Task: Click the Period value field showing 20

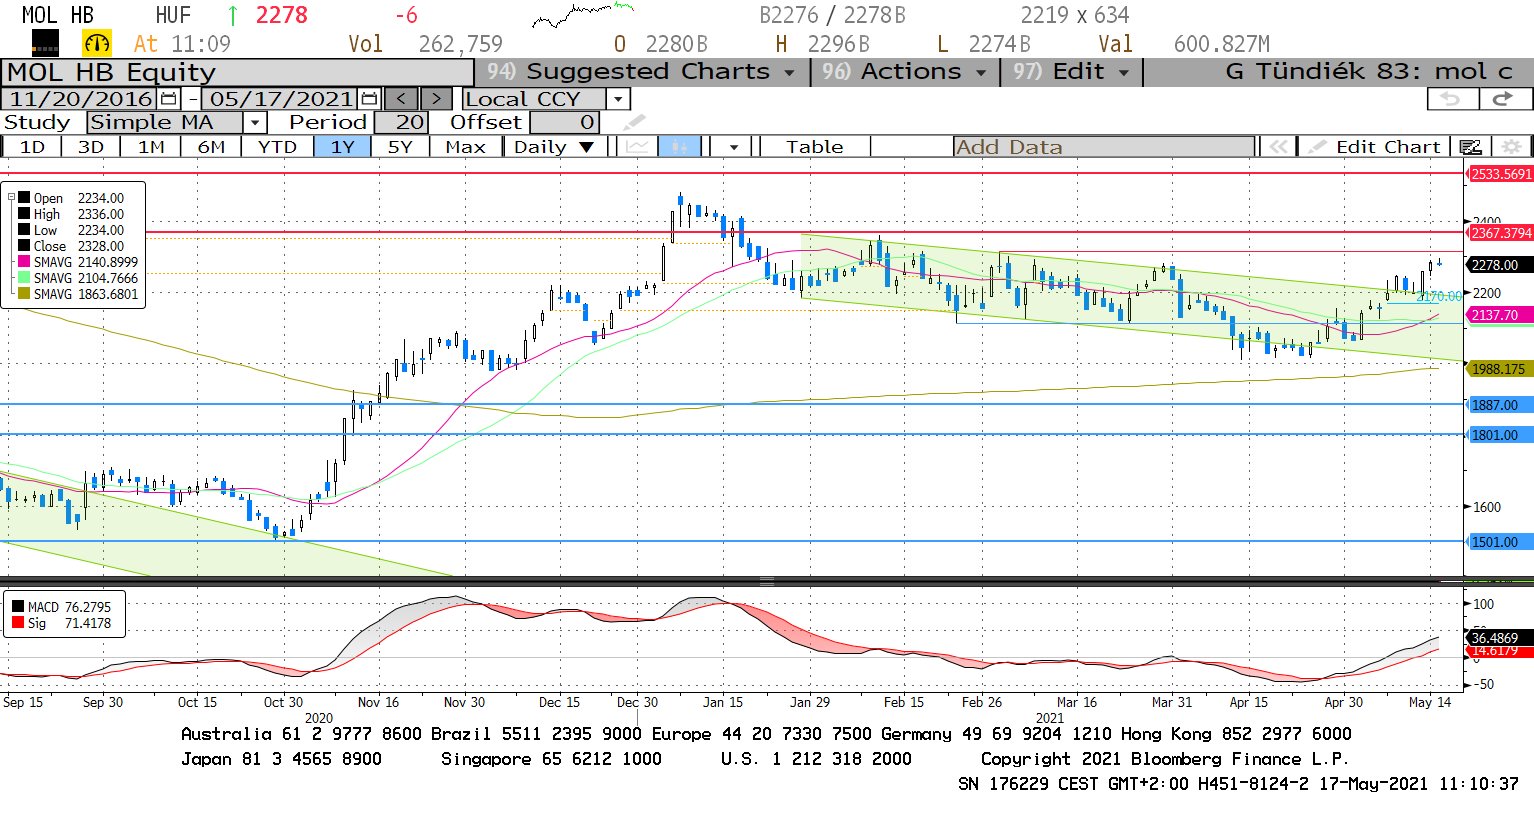Action: coord(402,123)
